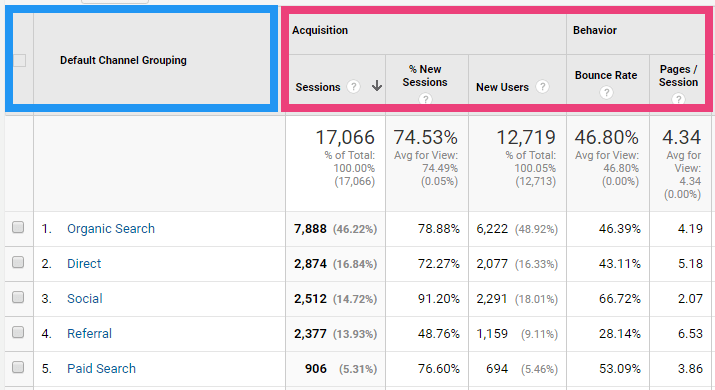The width and height of the screenshot is (715, 390).
Task: Tick the select-all checkbox in header
Action: [19, 60]
